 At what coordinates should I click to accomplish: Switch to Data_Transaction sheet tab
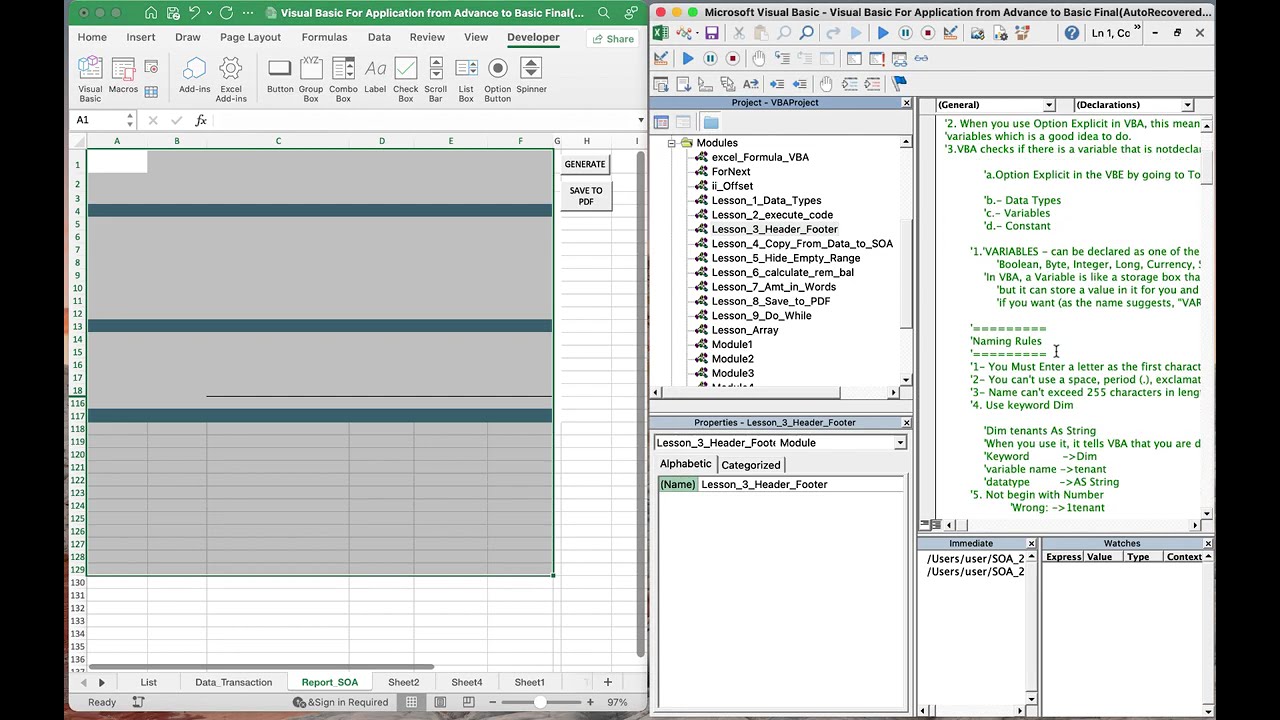233,682
